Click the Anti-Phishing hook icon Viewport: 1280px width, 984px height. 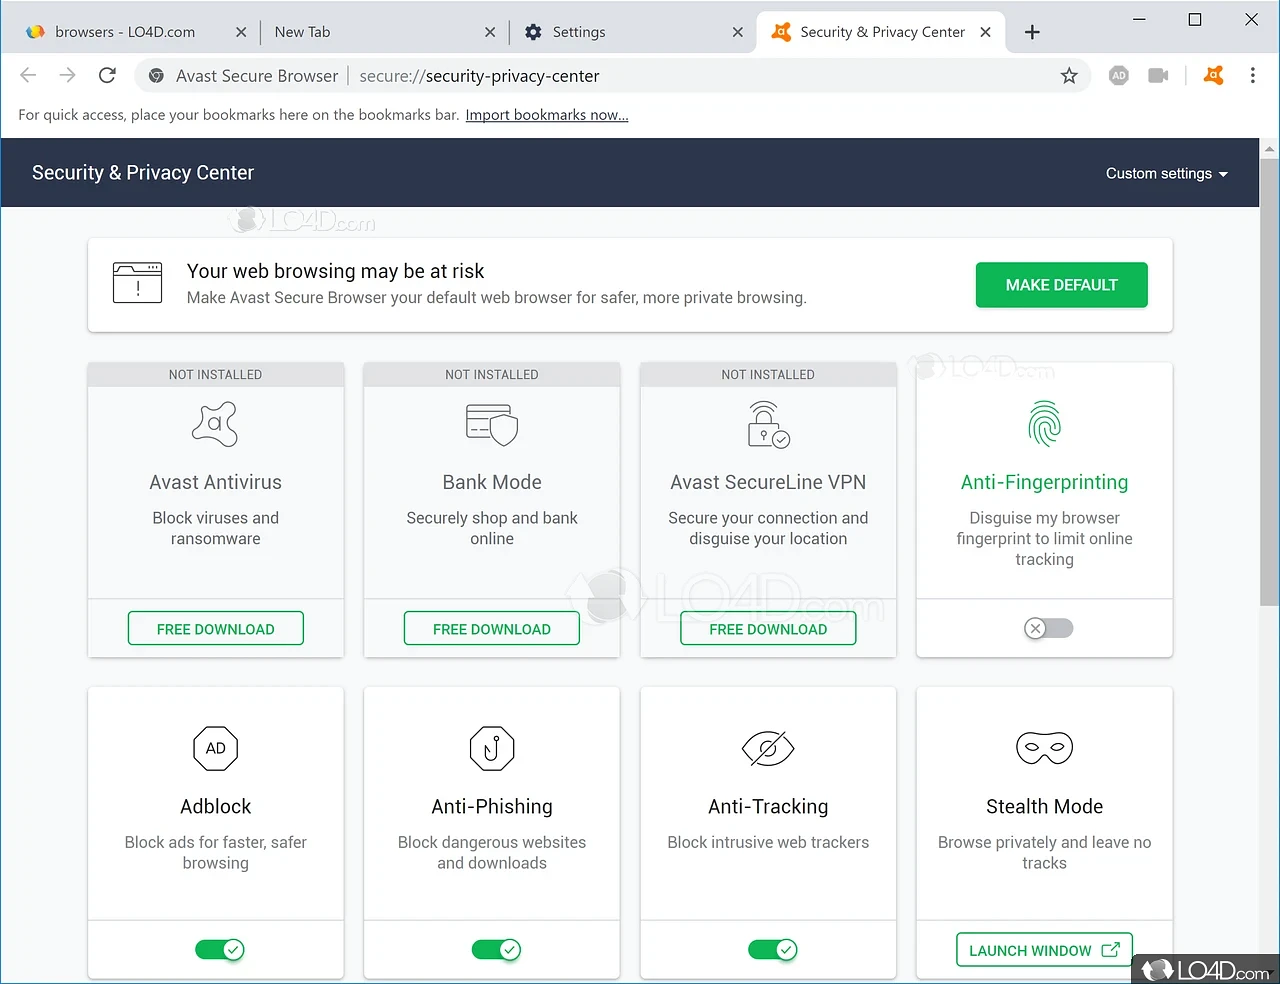(492, 748)
